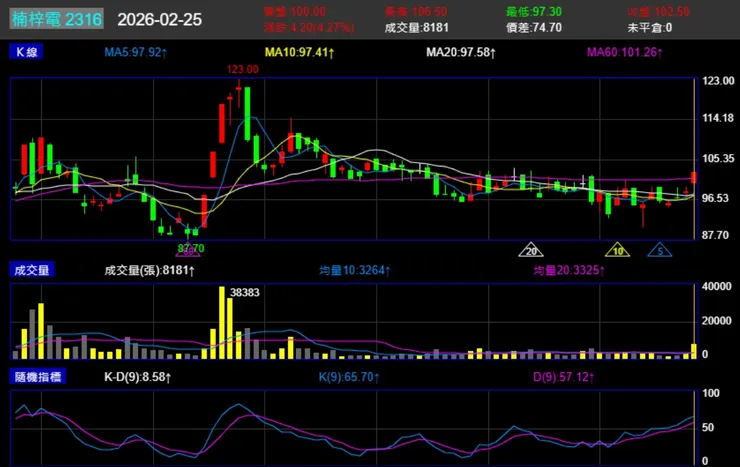This screenshot has width=740, height=467.
Task: Click the 50 value on stochastic axis
Action: tap(707, 427)
